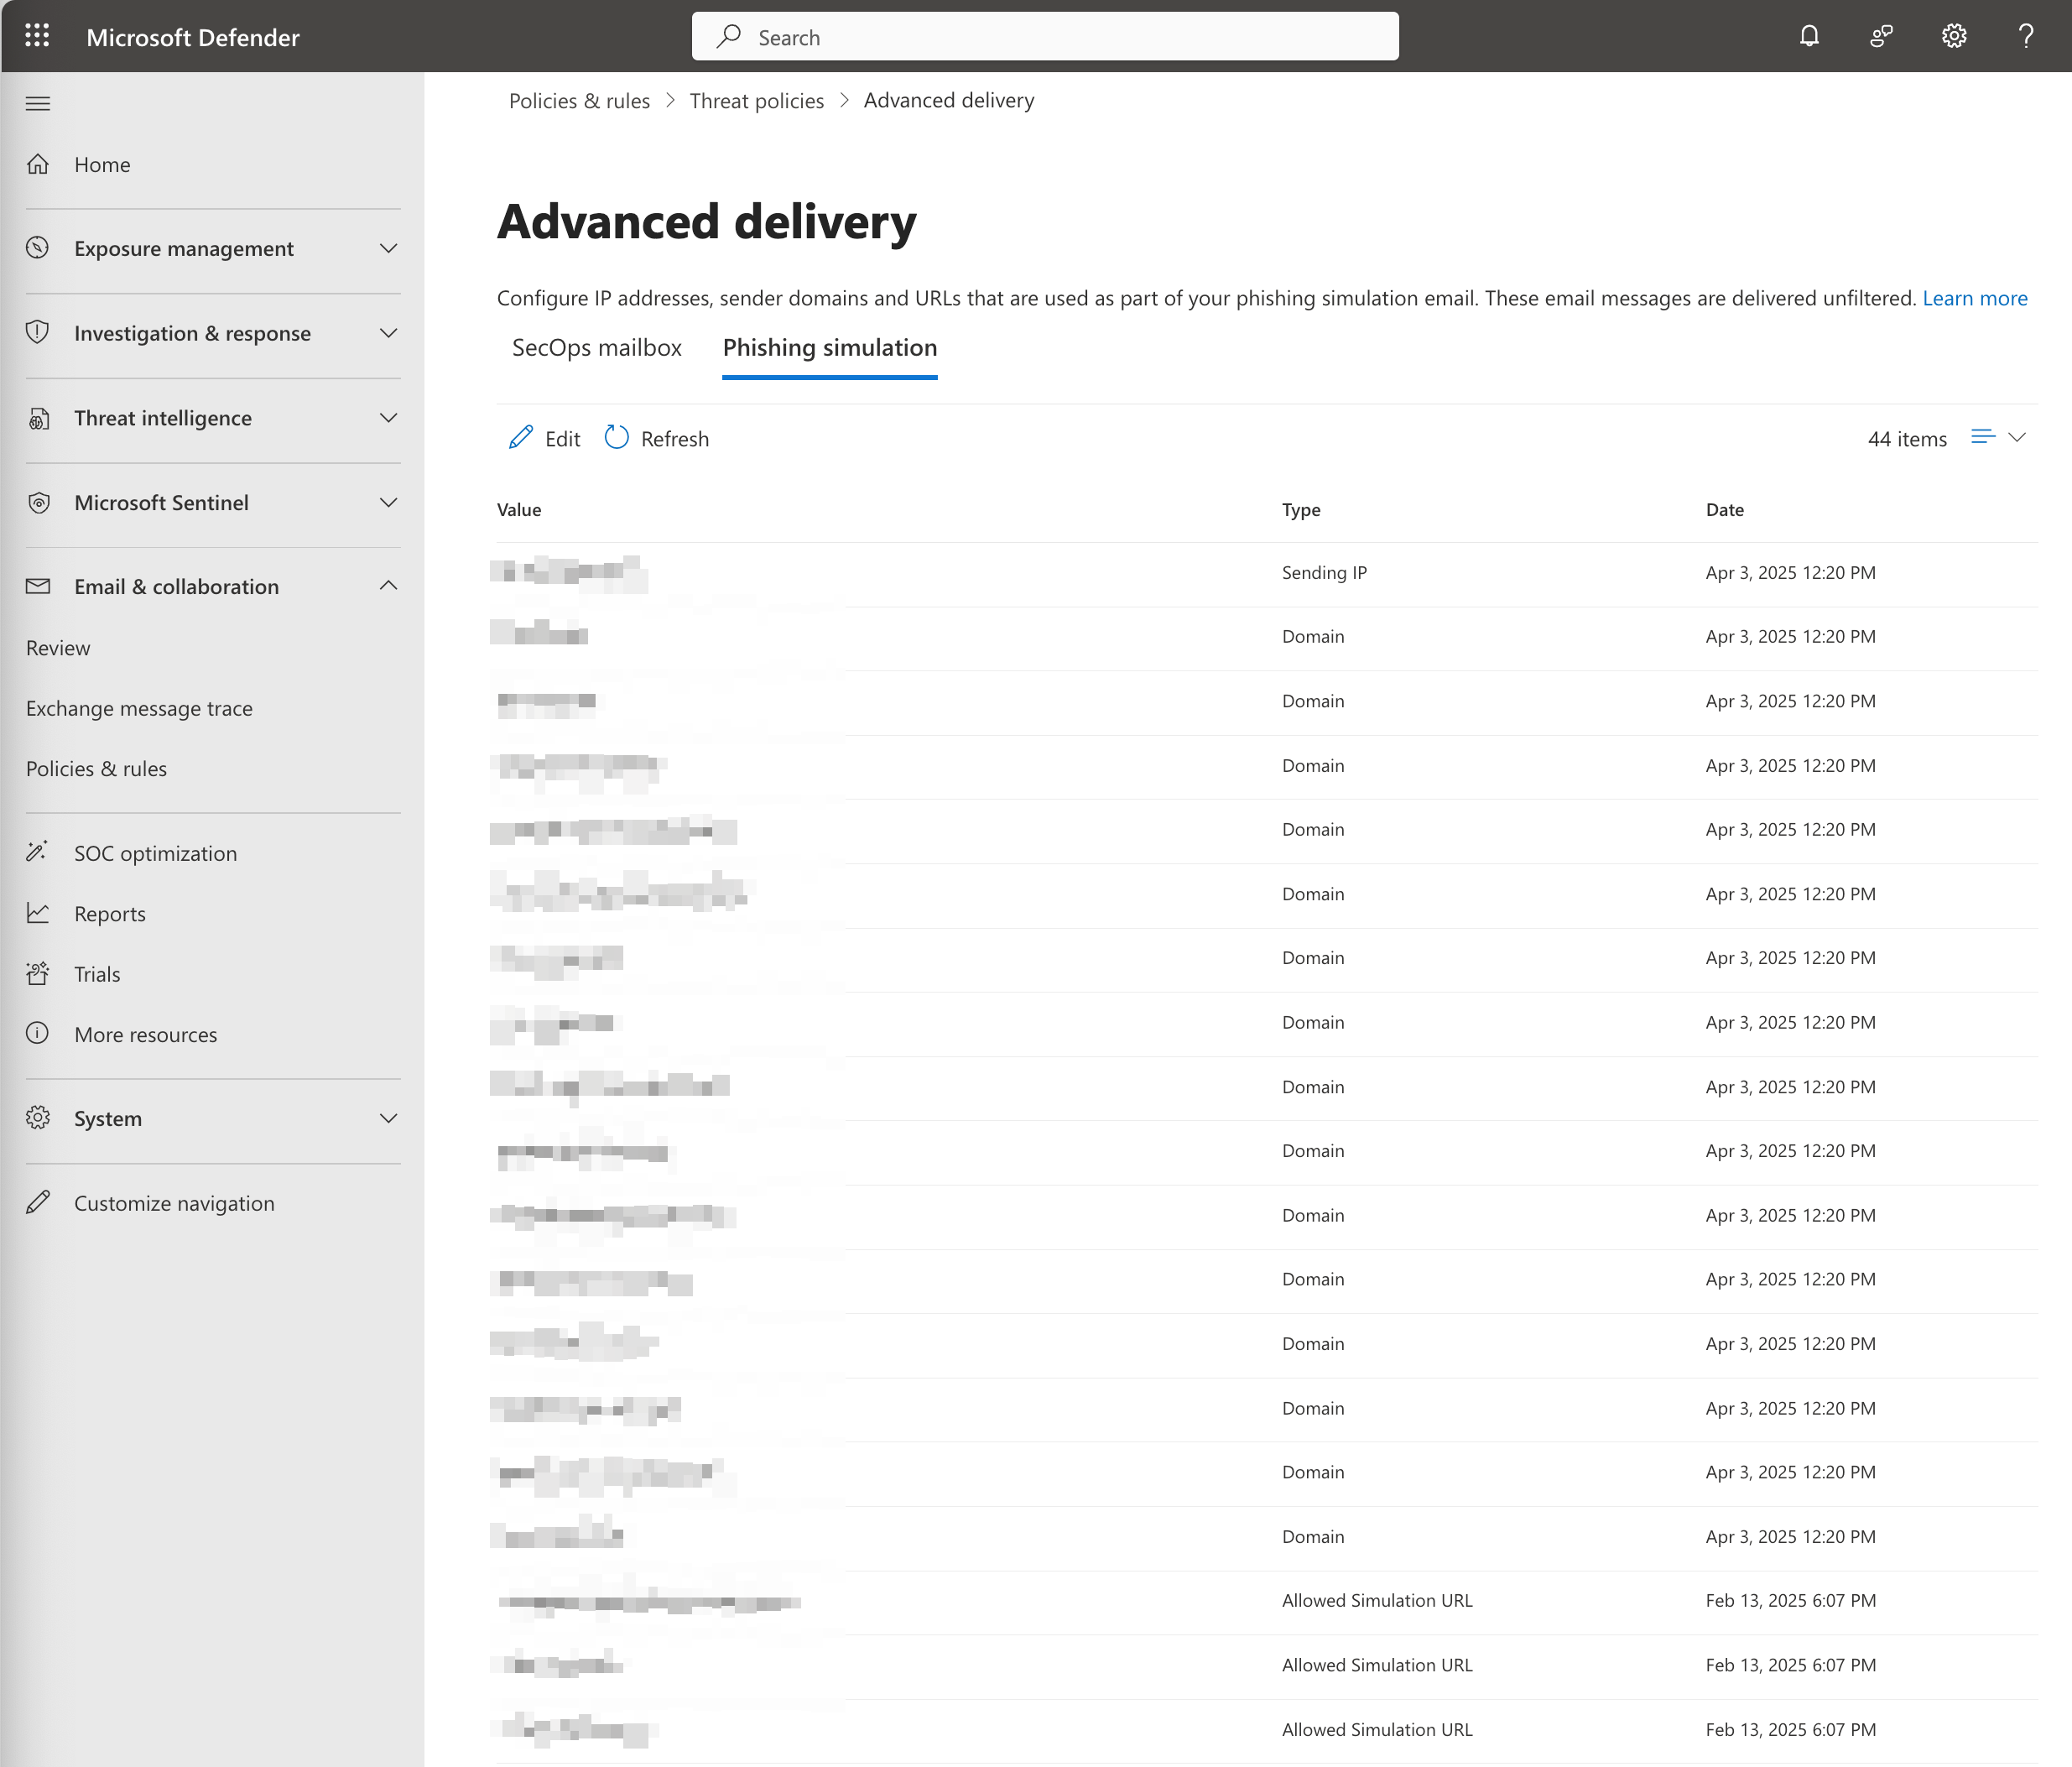Collapse navigation with hamburger menu icon
This screenshot has height=1767, width=2072.
(38, 104)
